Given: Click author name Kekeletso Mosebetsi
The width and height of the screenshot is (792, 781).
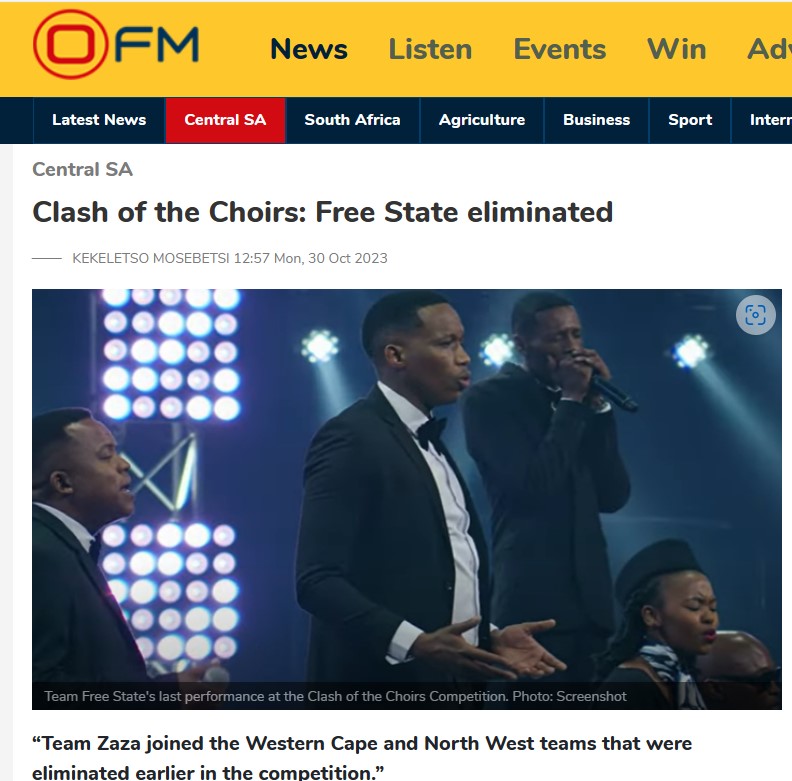Looking at the screenshot, I should [151, 258].
